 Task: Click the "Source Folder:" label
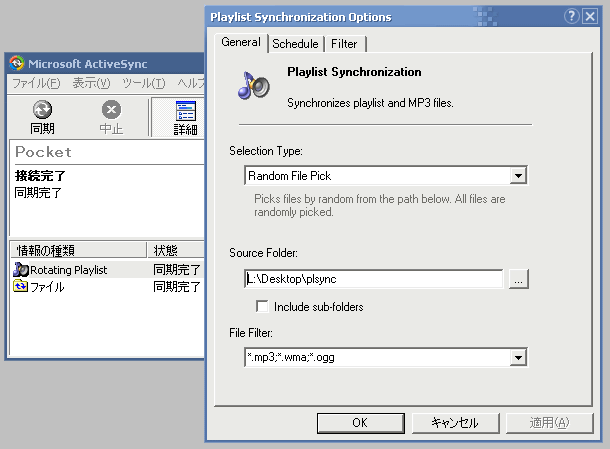coord(263,253)
